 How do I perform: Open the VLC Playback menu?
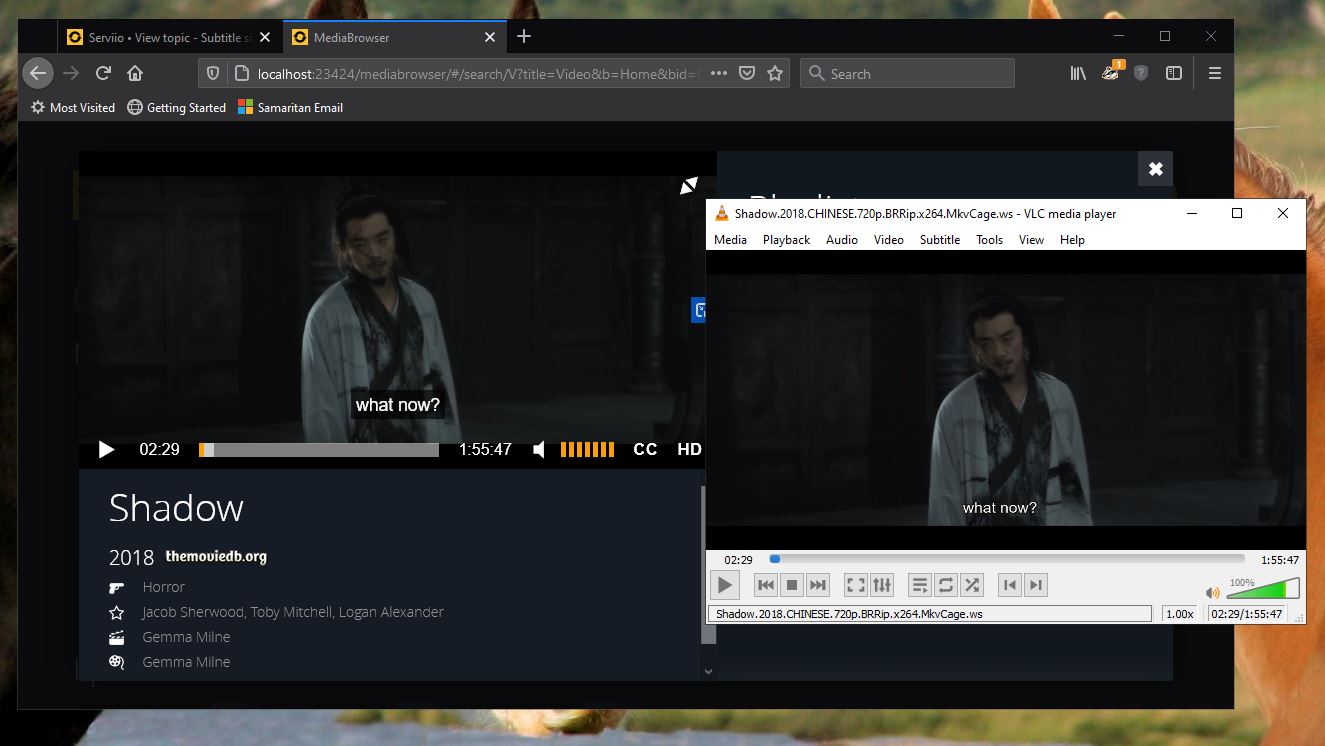tap(786, 240)
